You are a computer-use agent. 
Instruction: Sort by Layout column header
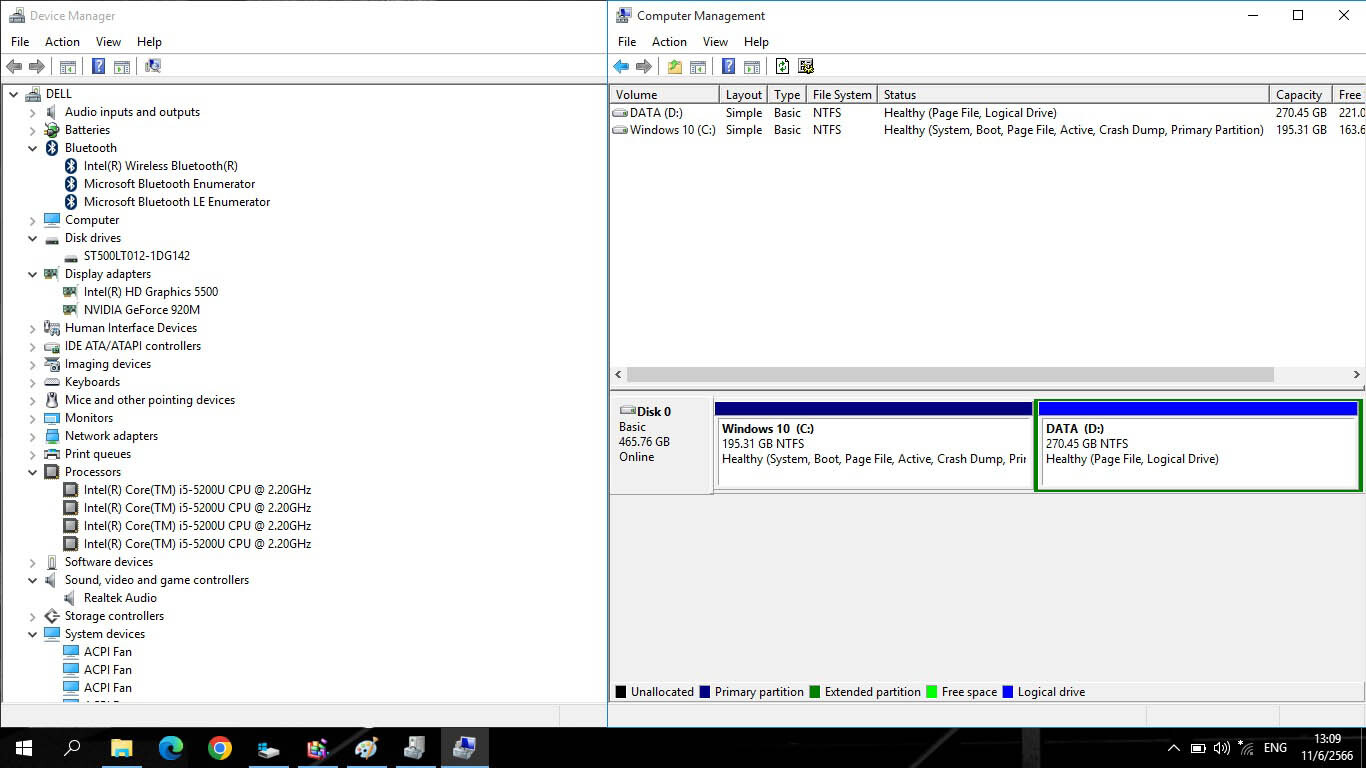(x=744, y=95)
